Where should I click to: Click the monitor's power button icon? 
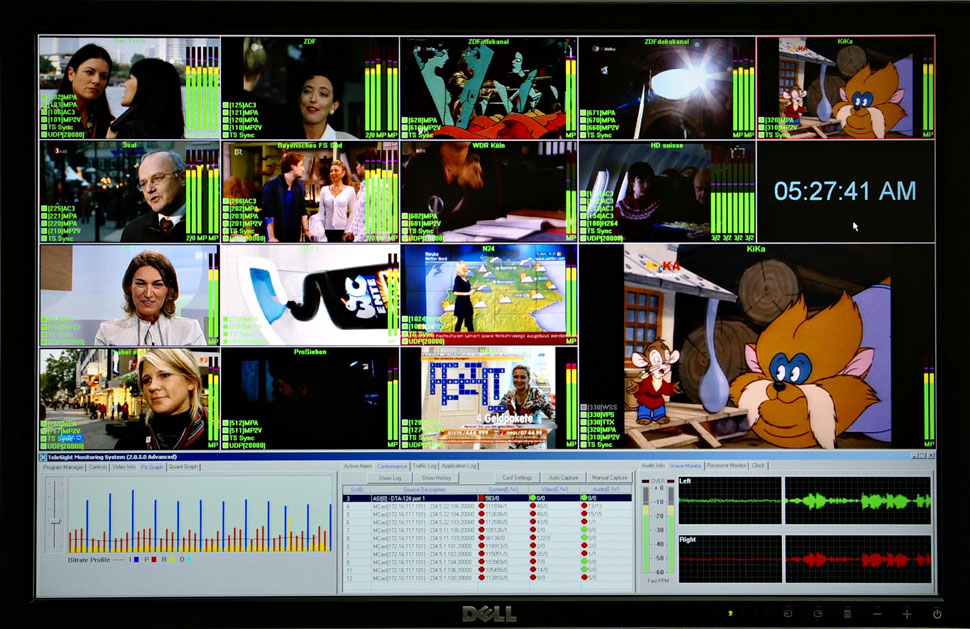pos(937,613)
